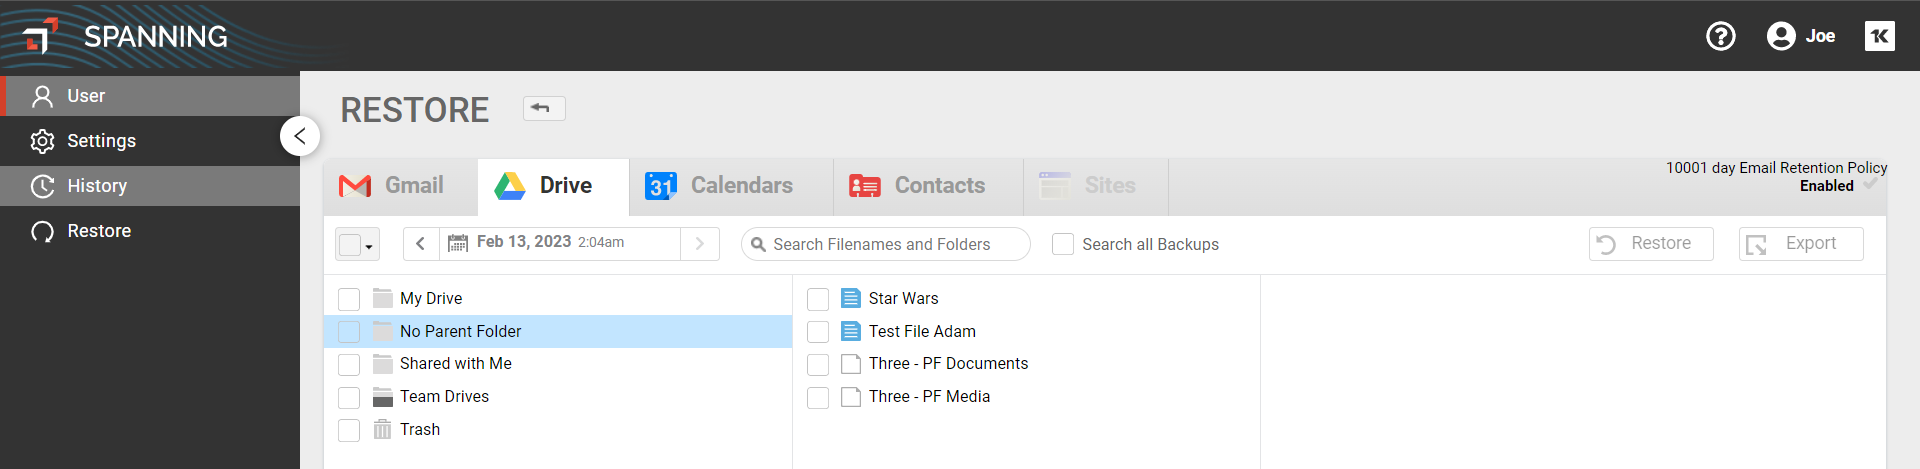Switch to the Gmail tab
1920x469 pixels.
point(391,186)
